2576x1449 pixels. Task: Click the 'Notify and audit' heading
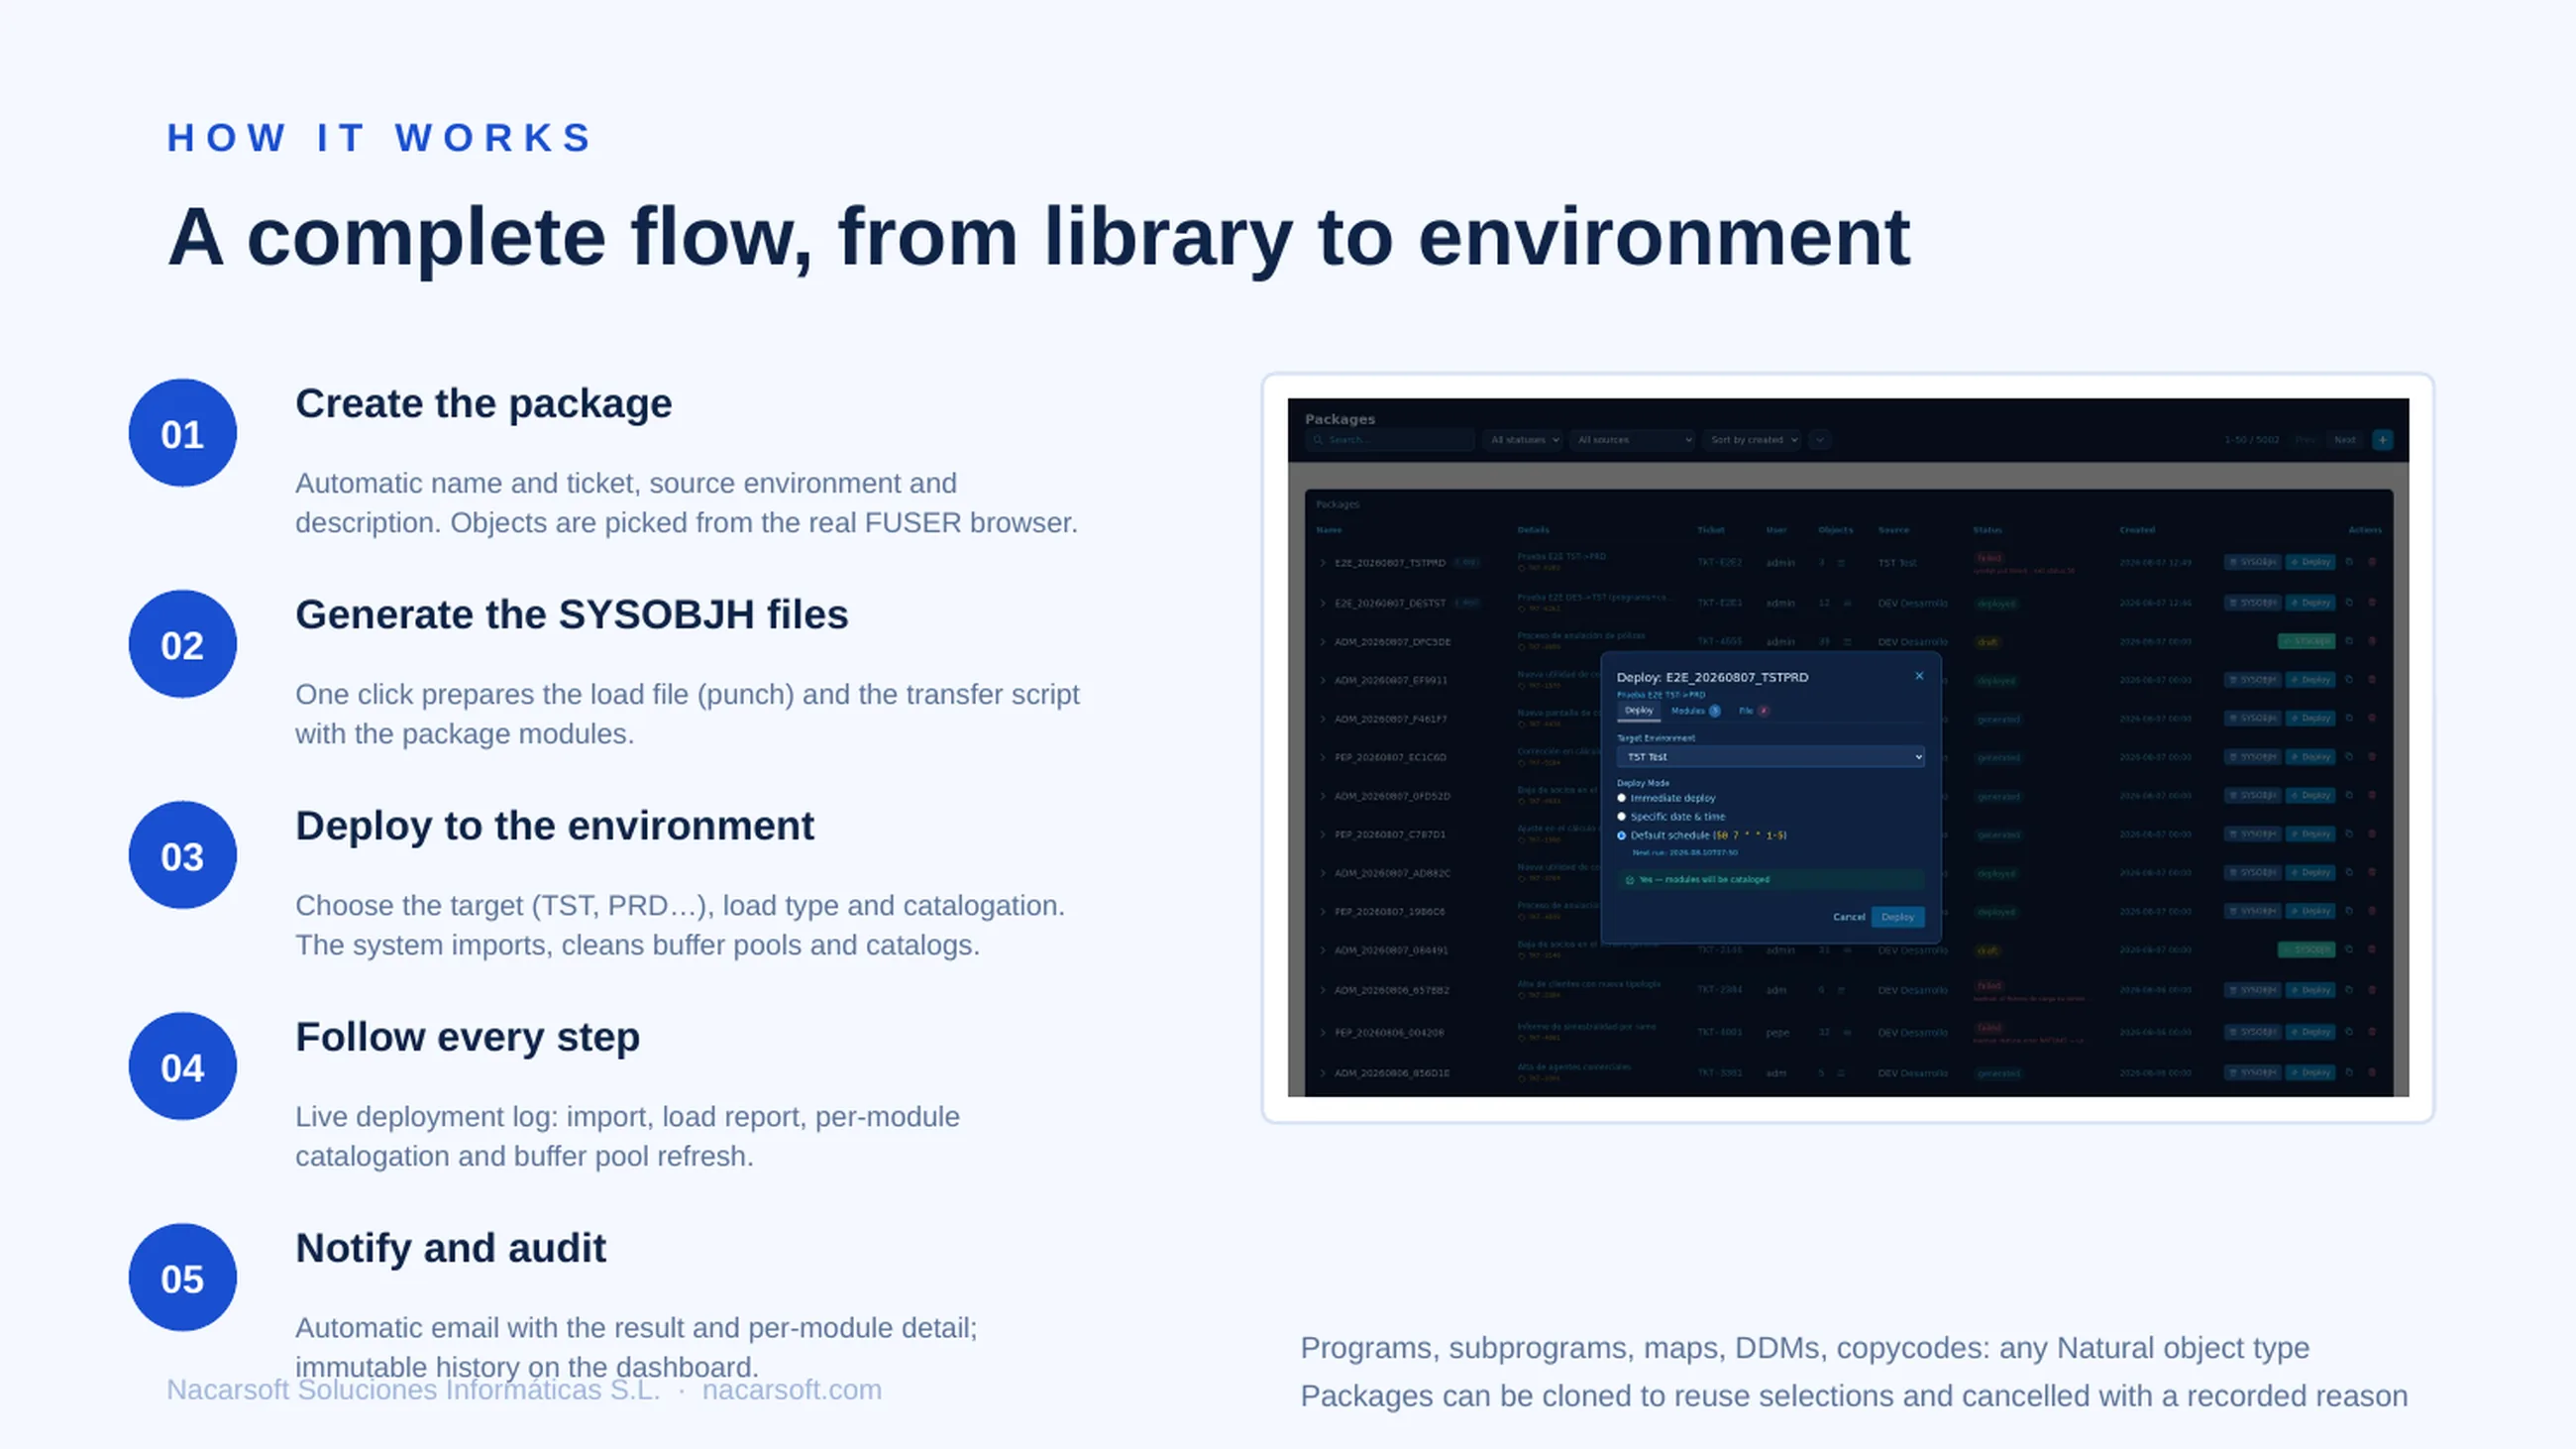[x=450, y=1248]
